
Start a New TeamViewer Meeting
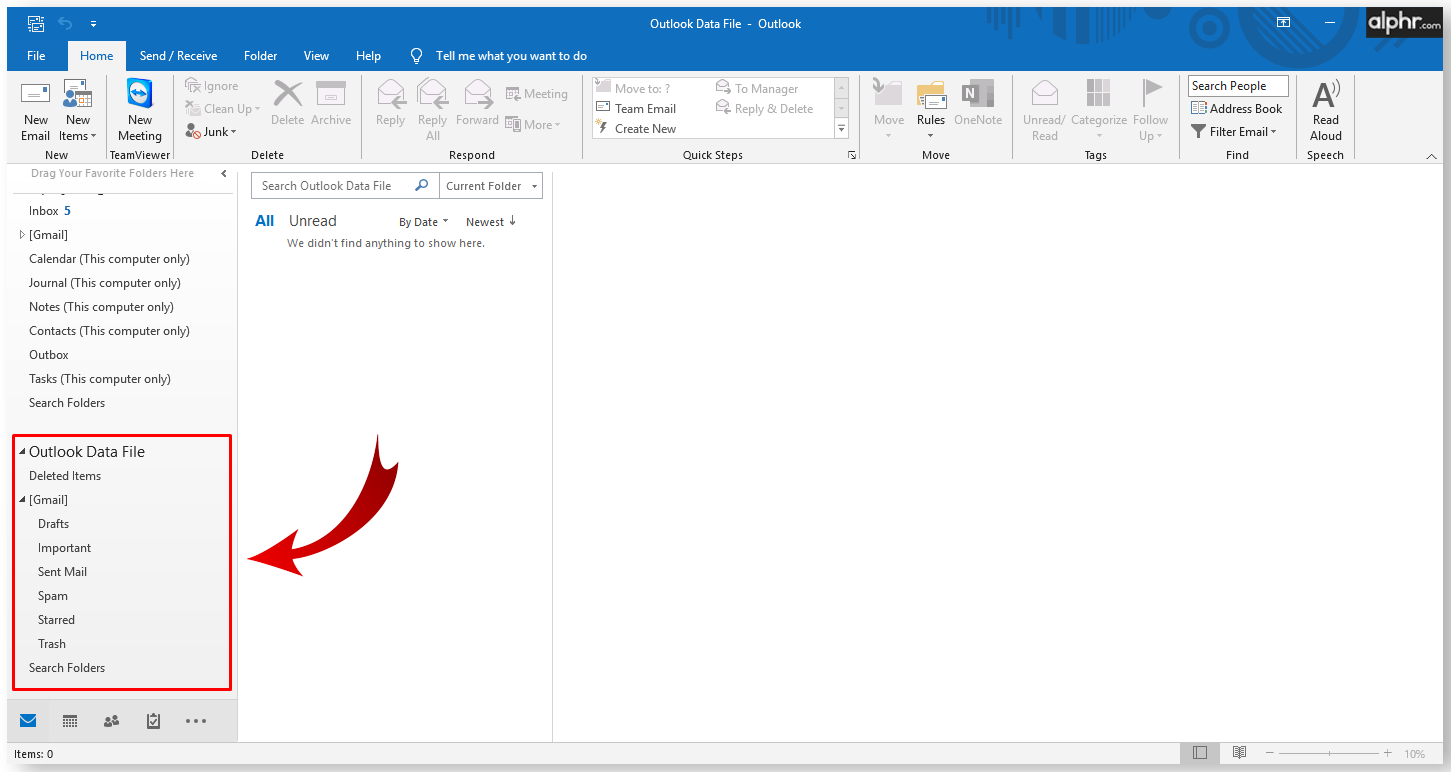[x=140, y=111]
